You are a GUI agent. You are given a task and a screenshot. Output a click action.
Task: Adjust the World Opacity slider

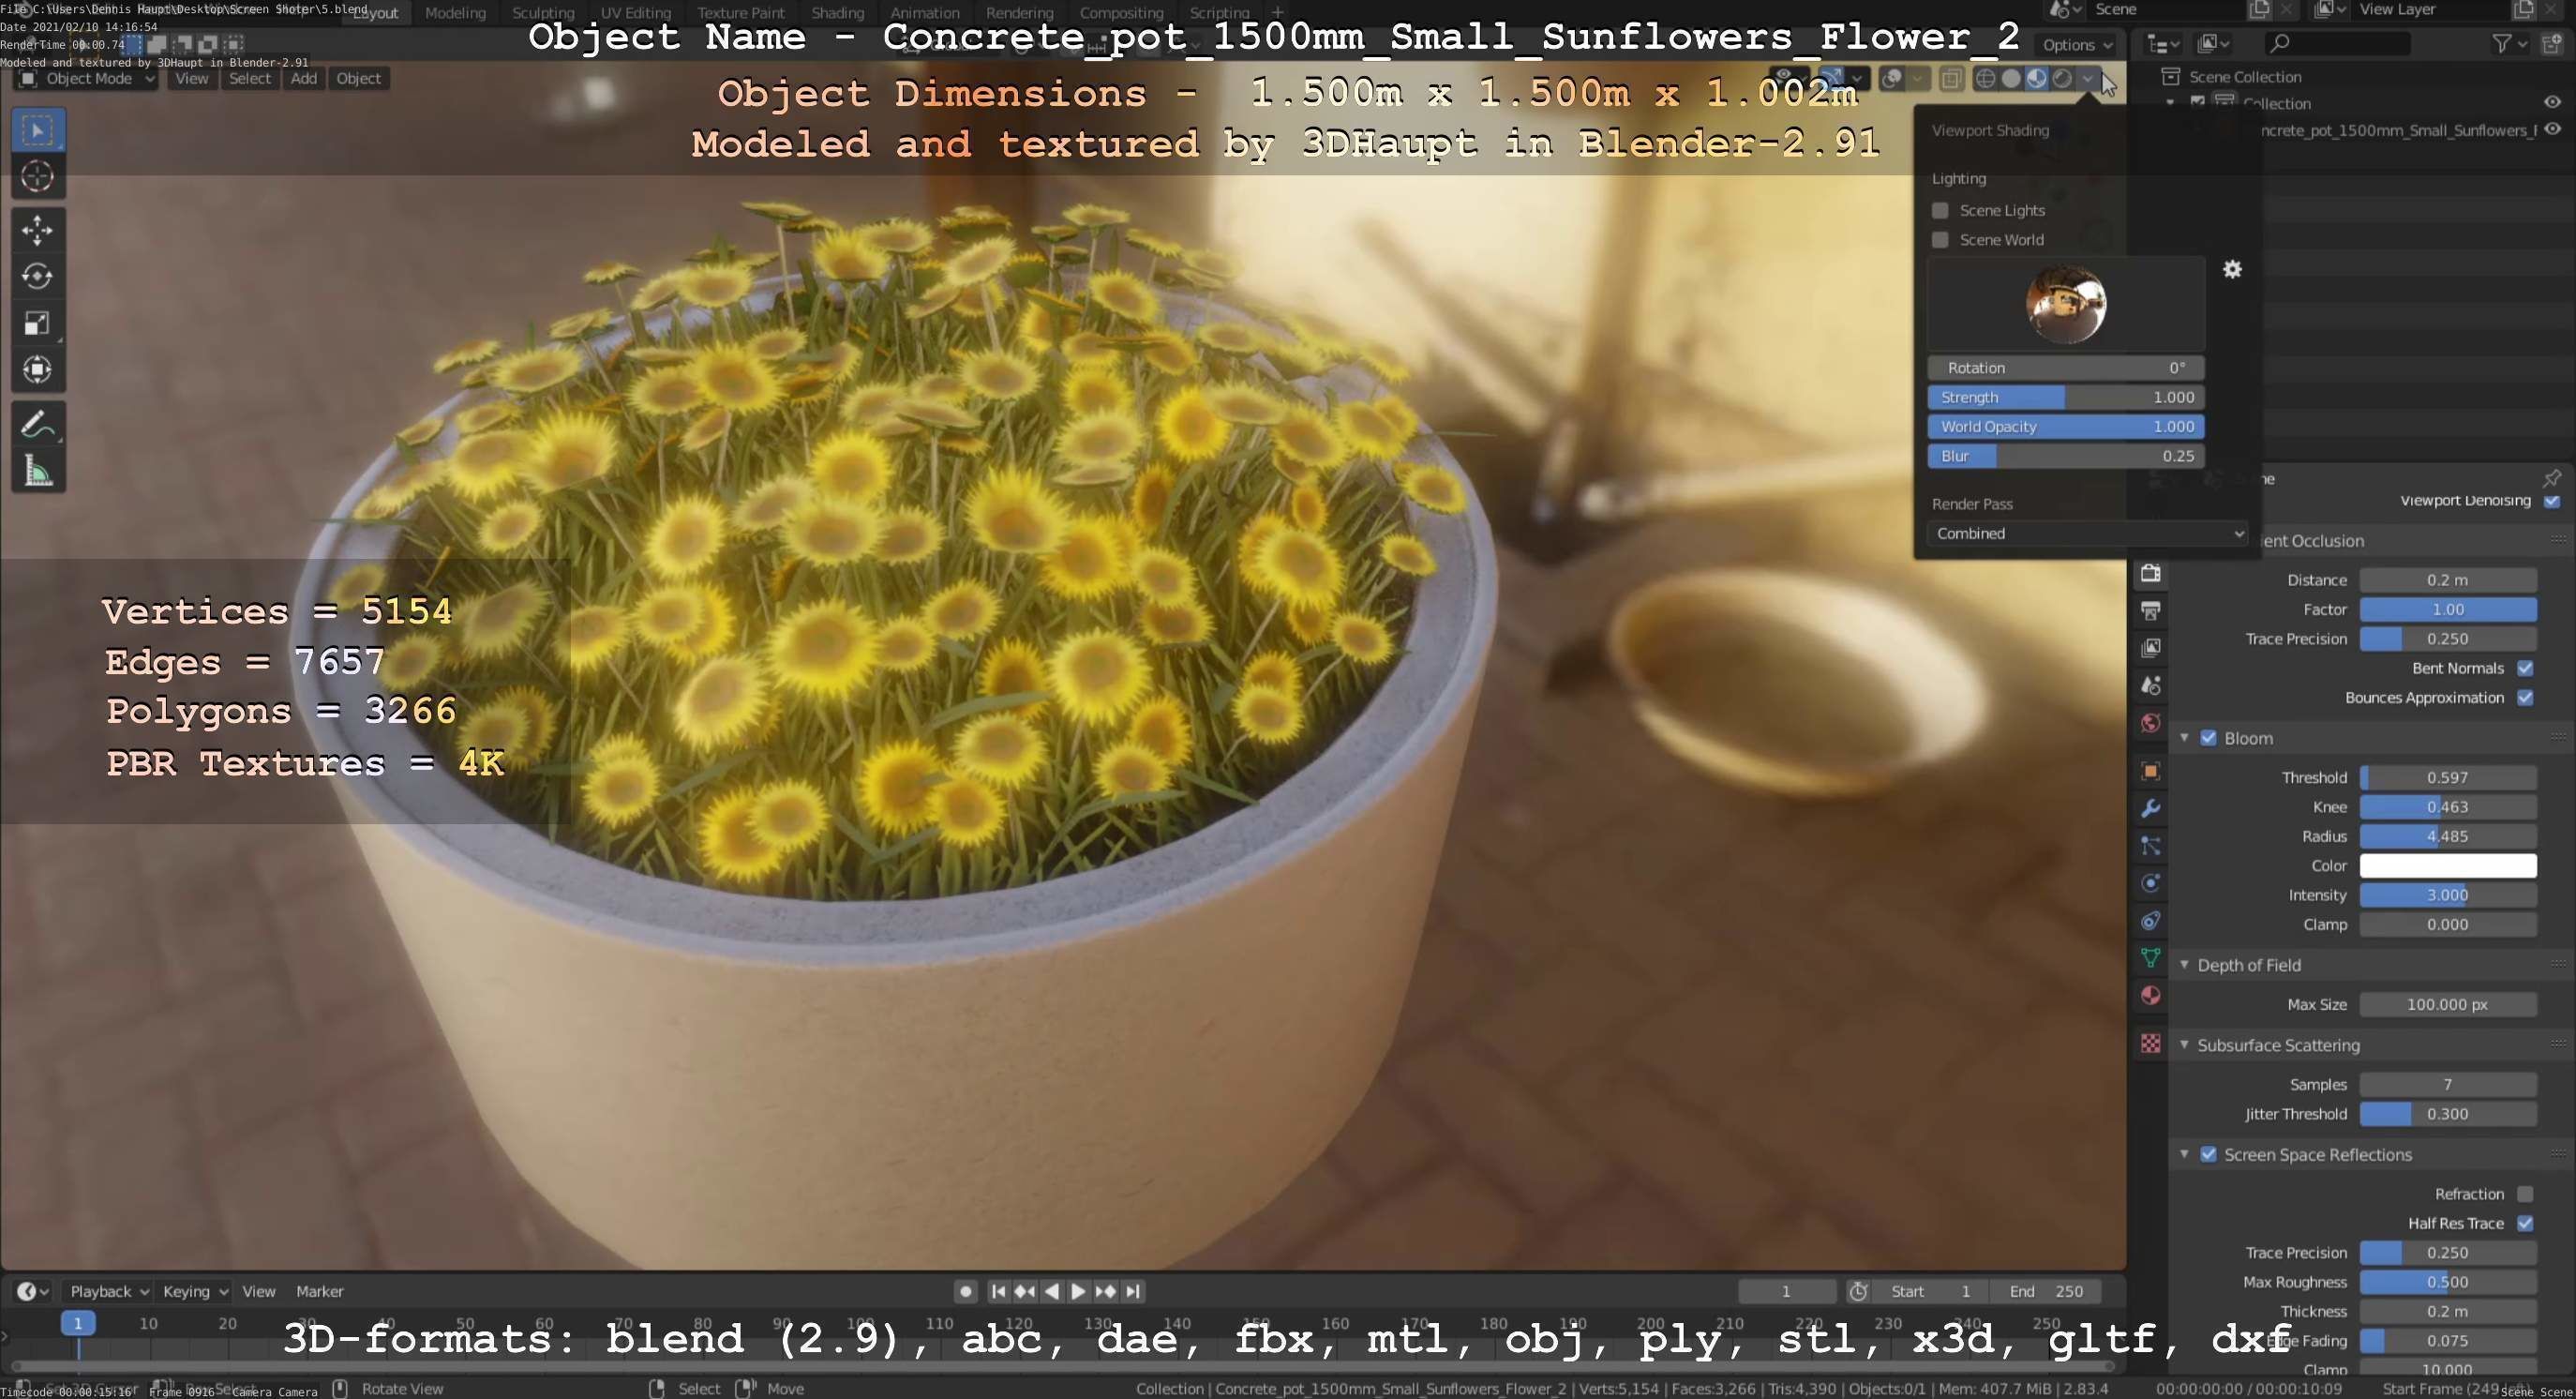pyautogui.click(x=2066, y=426)
